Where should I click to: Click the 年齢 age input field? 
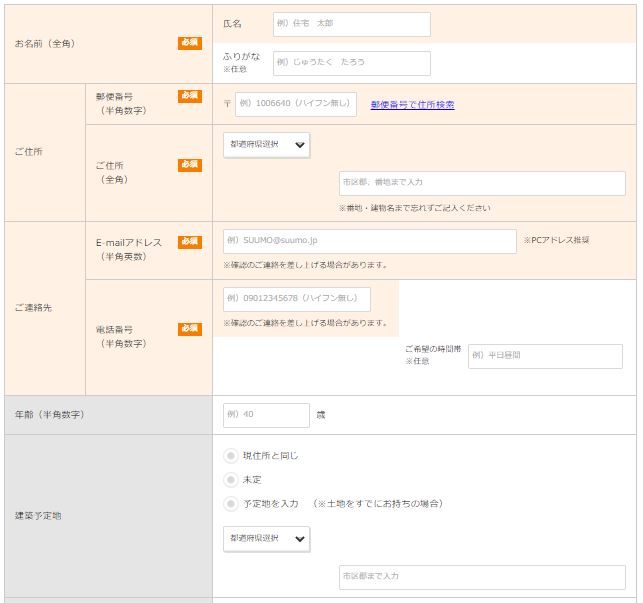pos(266,415)
